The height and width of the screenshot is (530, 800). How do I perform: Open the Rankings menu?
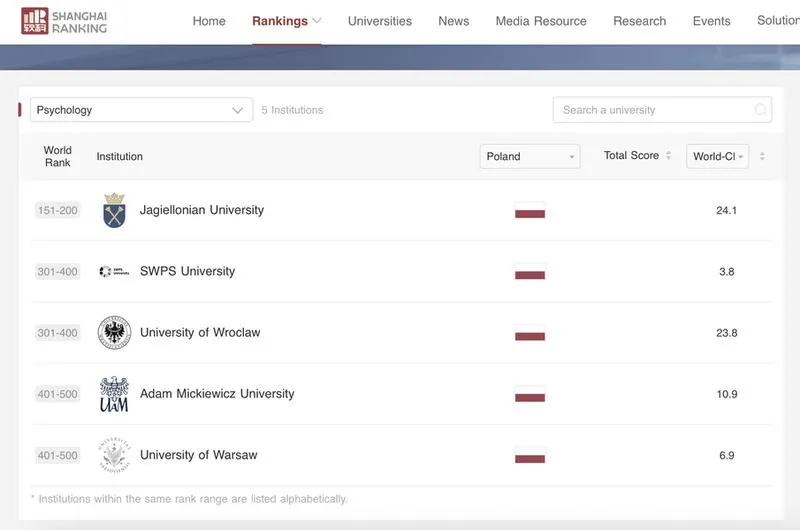pyautogui.click(x=280, y=21)
